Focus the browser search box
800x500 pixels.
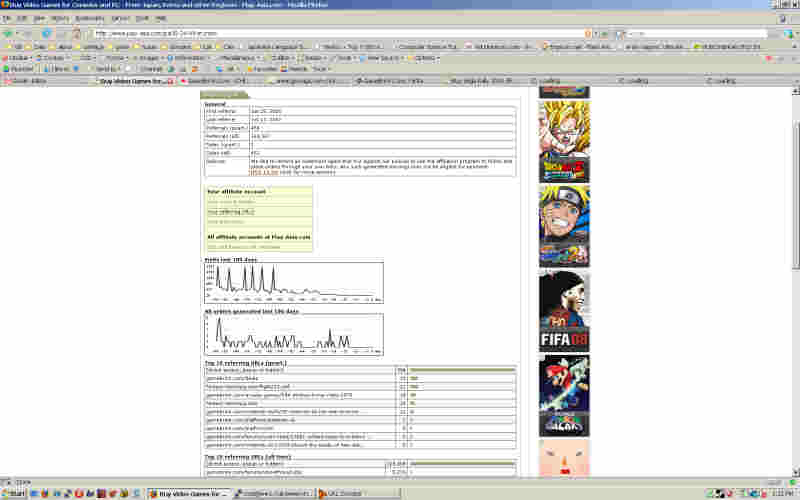coord(696,34)
